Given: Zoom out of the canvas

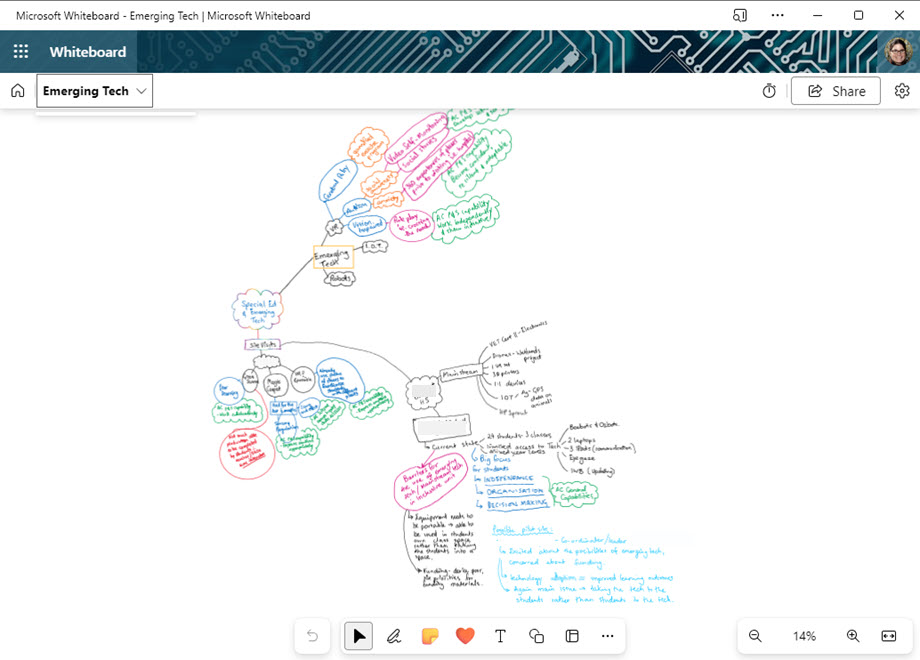Looking at the screenshot, I should click(755, 636).
